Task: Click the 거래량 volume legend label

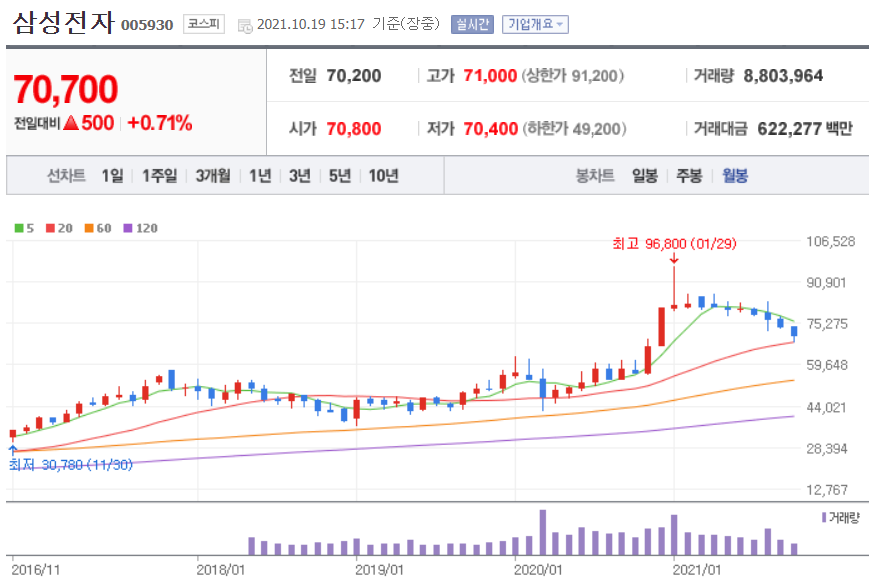Action: [x=844, y=518]
